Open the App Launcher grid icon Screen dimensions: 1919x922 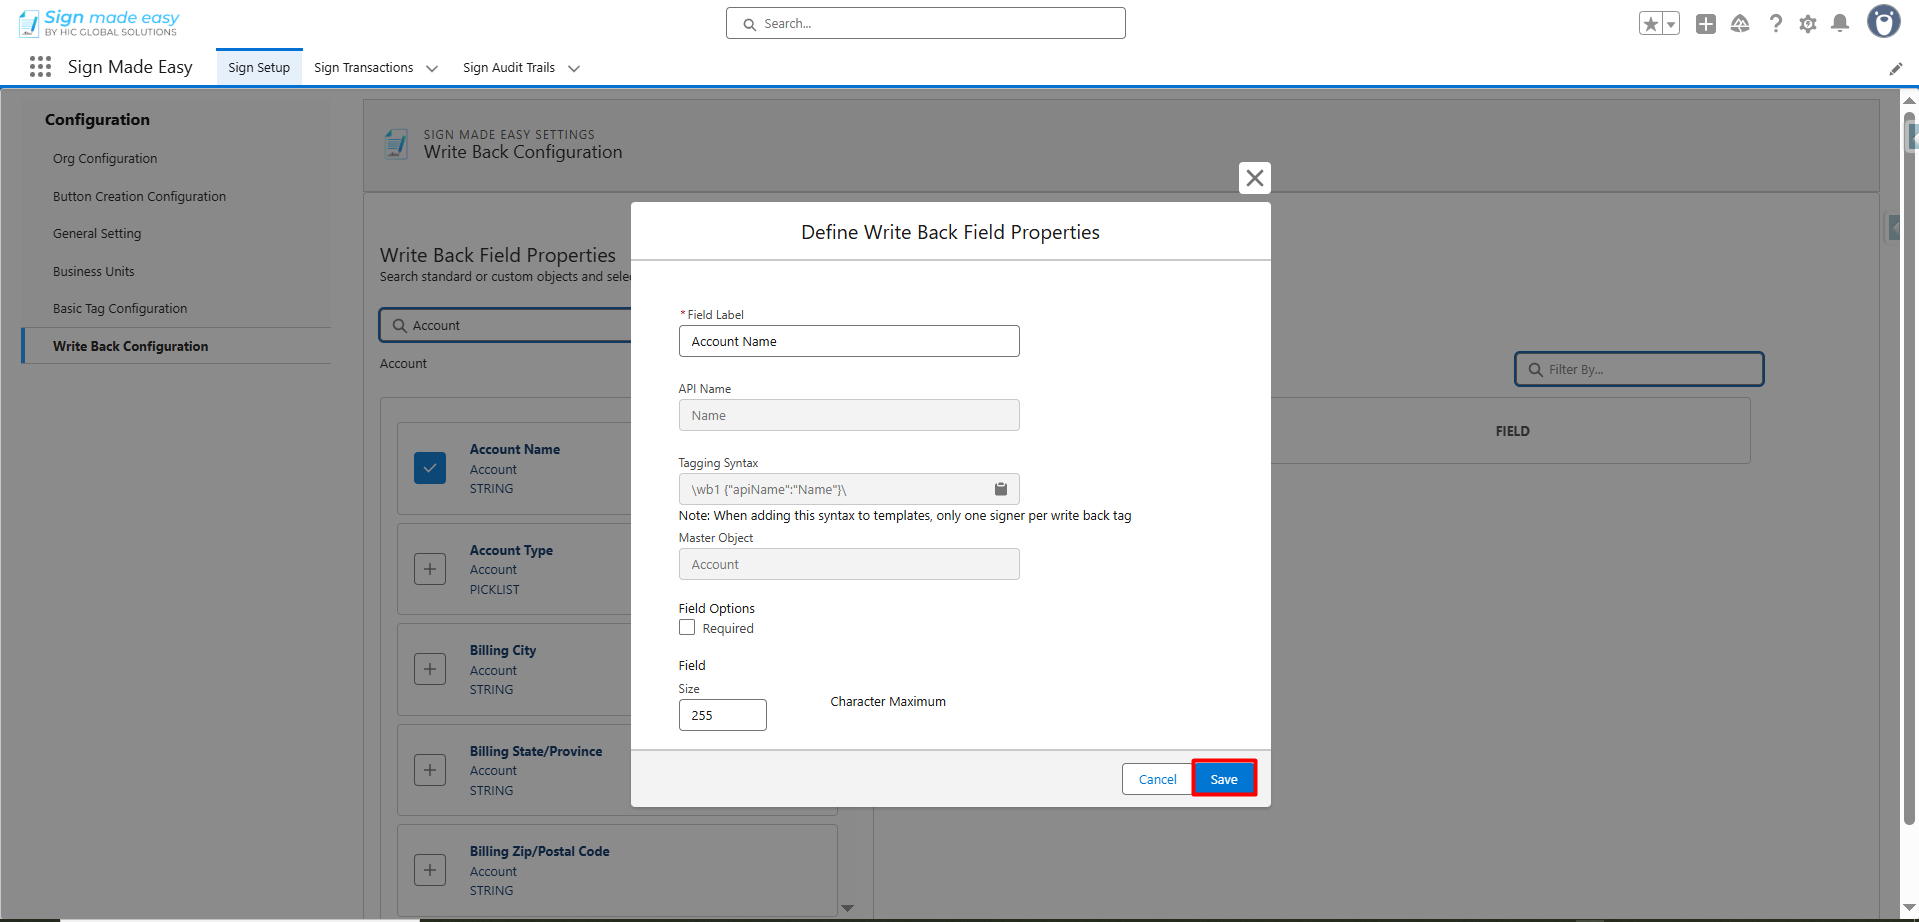click(x=40, y=67)
